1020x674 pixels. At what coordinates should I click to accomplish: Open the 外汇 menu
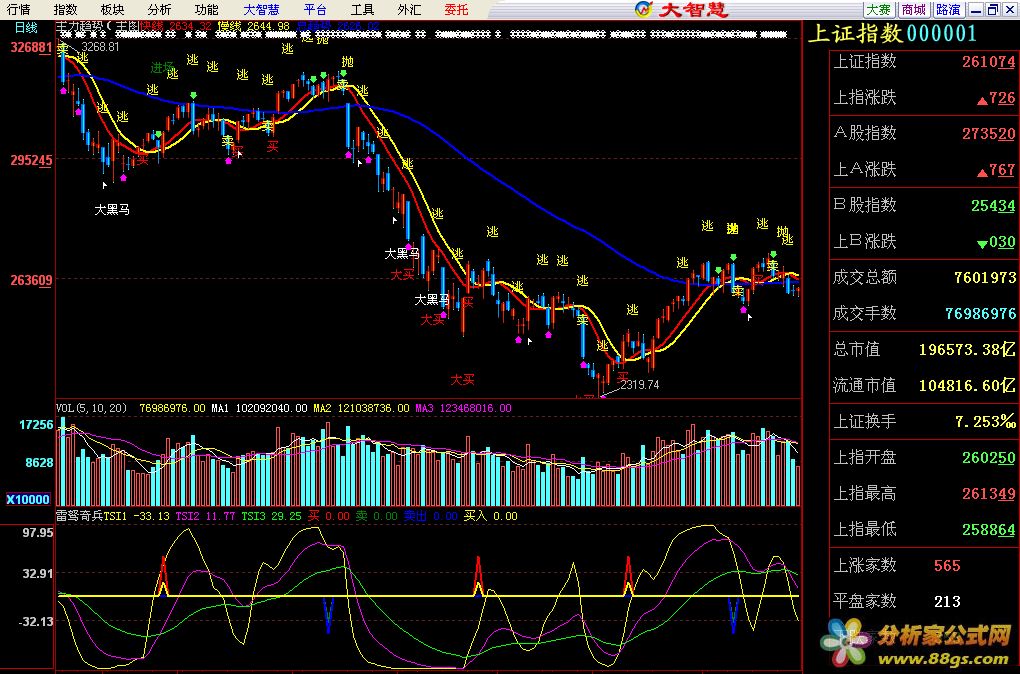409,10
